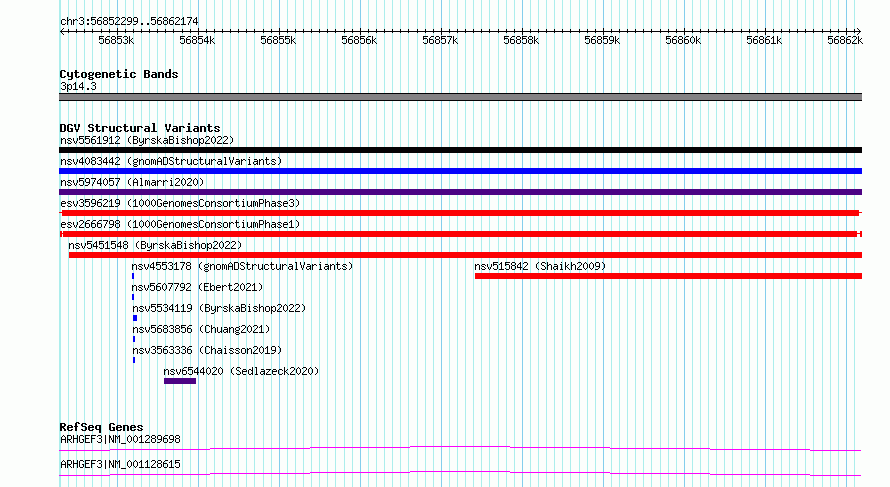
Task: Click the 56855k ruler tick label
Action: (x=278, y=40)
